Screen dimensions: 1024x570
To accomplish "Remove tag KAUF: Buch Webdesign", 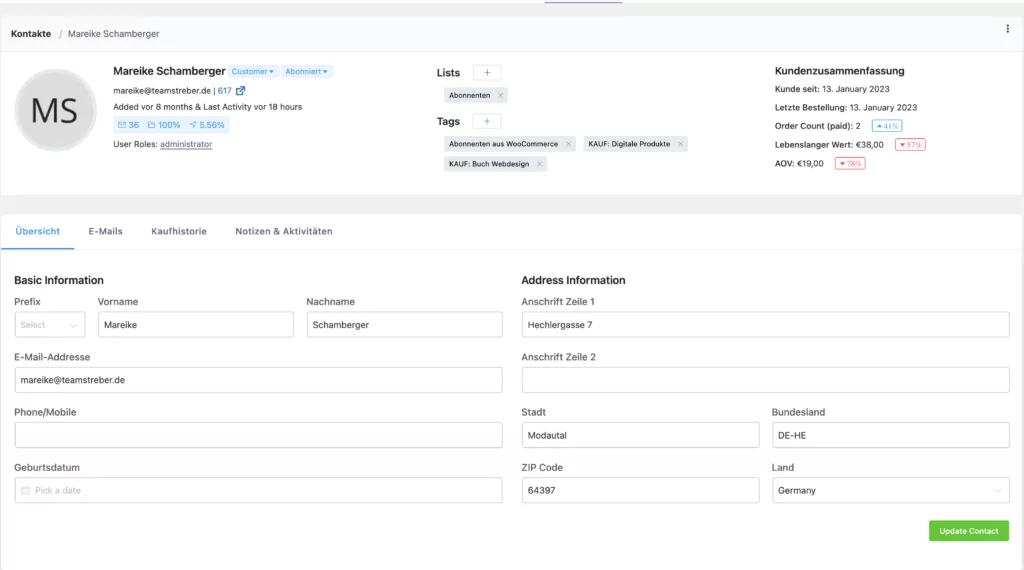I will coord(539,164).
